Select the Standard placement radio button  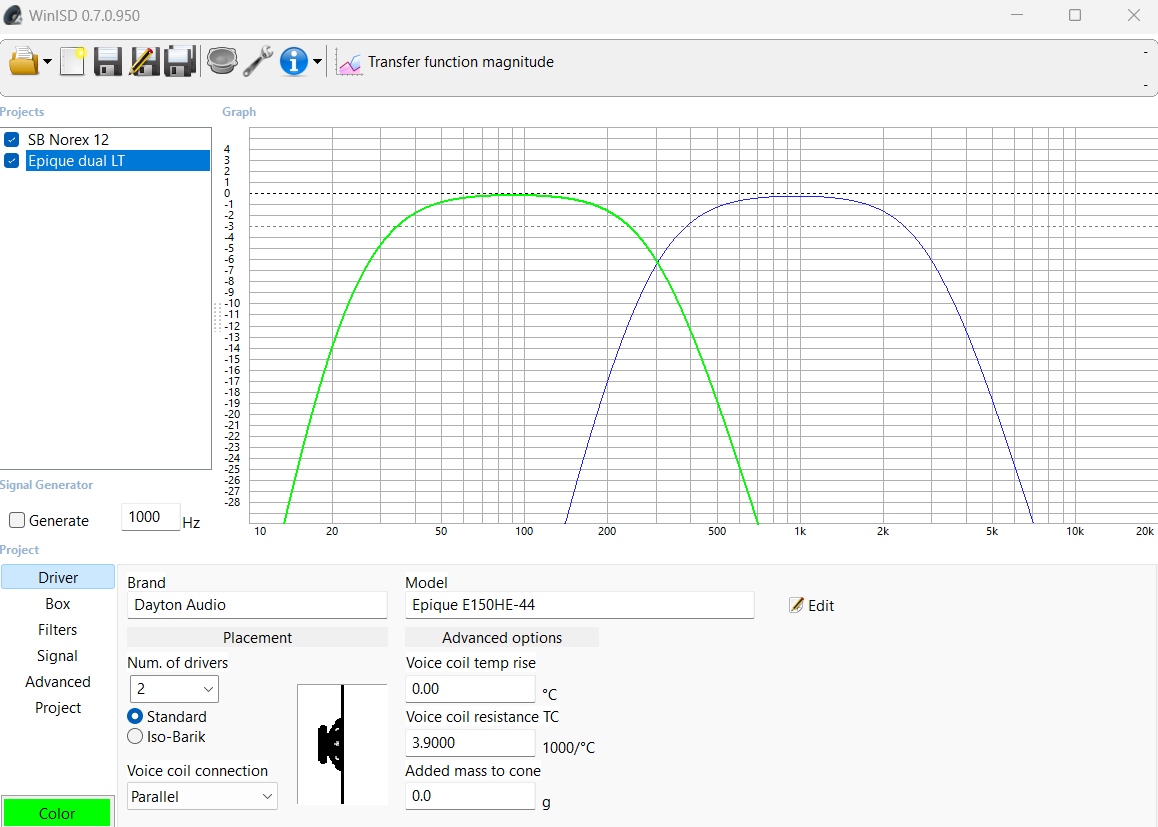tap(135, 716)
